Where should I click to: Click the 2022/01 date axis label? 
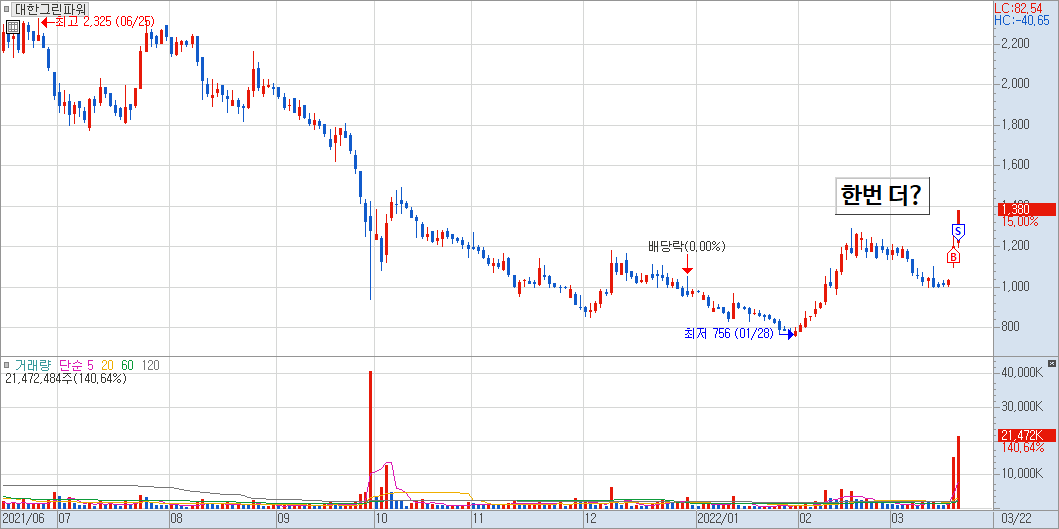(x=717, y=519)
